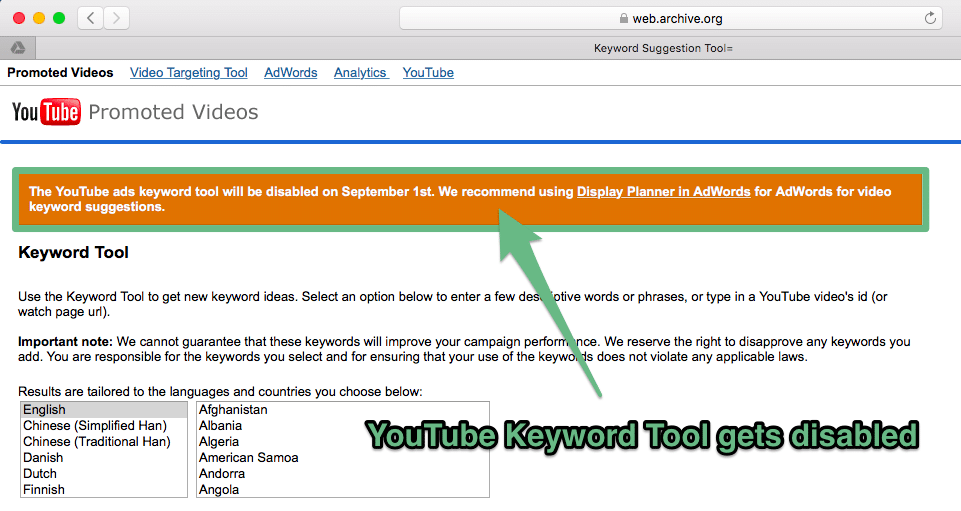Click the Keyword Tool heading
The width and height of the screenshot is (961, 511).
pyautogui.click(x=74, y=252)
